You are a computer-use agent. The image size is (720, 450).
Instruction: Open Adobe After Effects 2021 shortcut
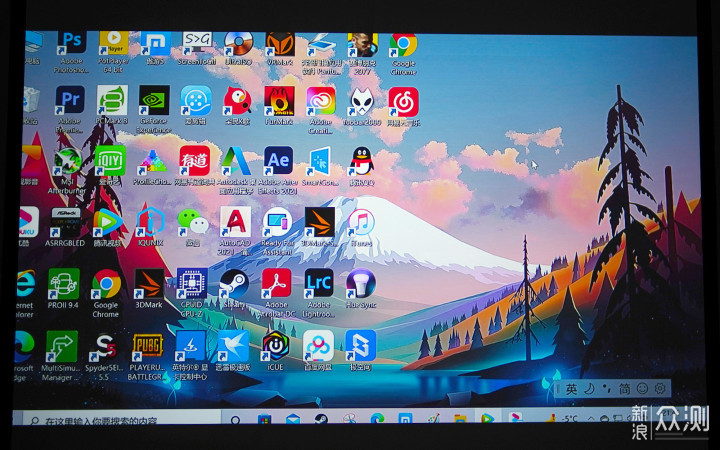(278, 161)
